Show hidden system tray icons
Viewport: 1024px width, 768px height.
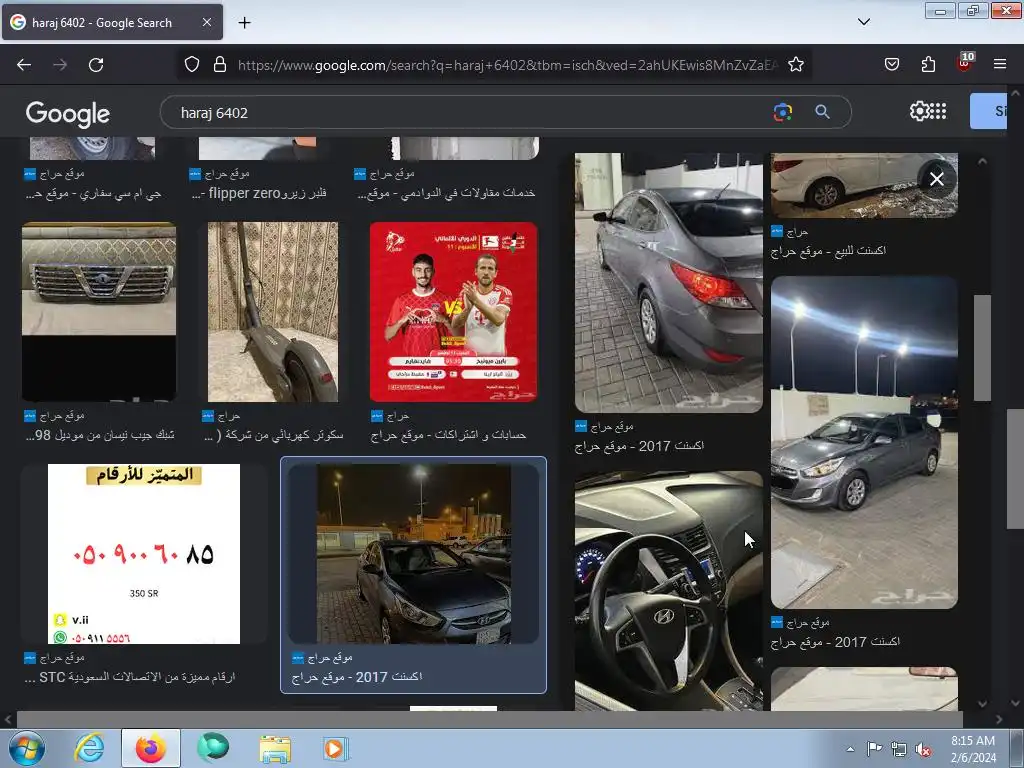tap(850, 749)
